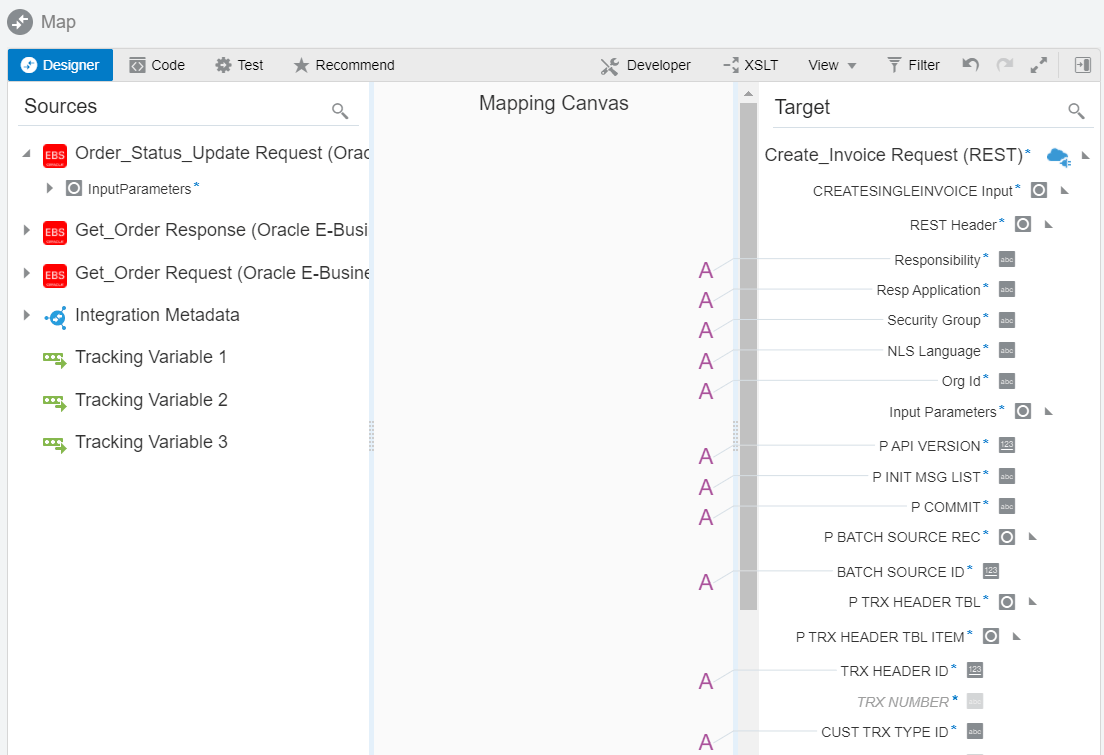
Task: Click the object icon beside REST Header
Action: pos(1023,224)
